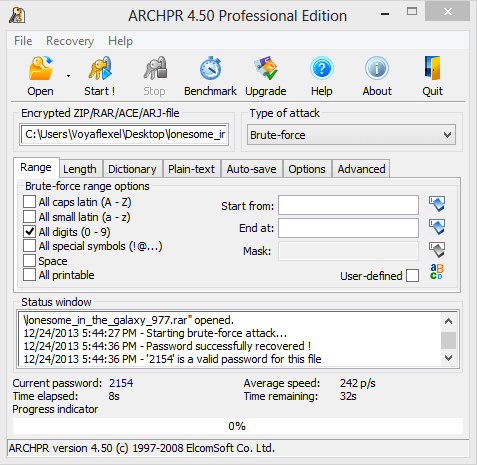Screen dimensions: 477x465
Task: Click the 0% progress indicator bar
Action: (x=238, y=426)
